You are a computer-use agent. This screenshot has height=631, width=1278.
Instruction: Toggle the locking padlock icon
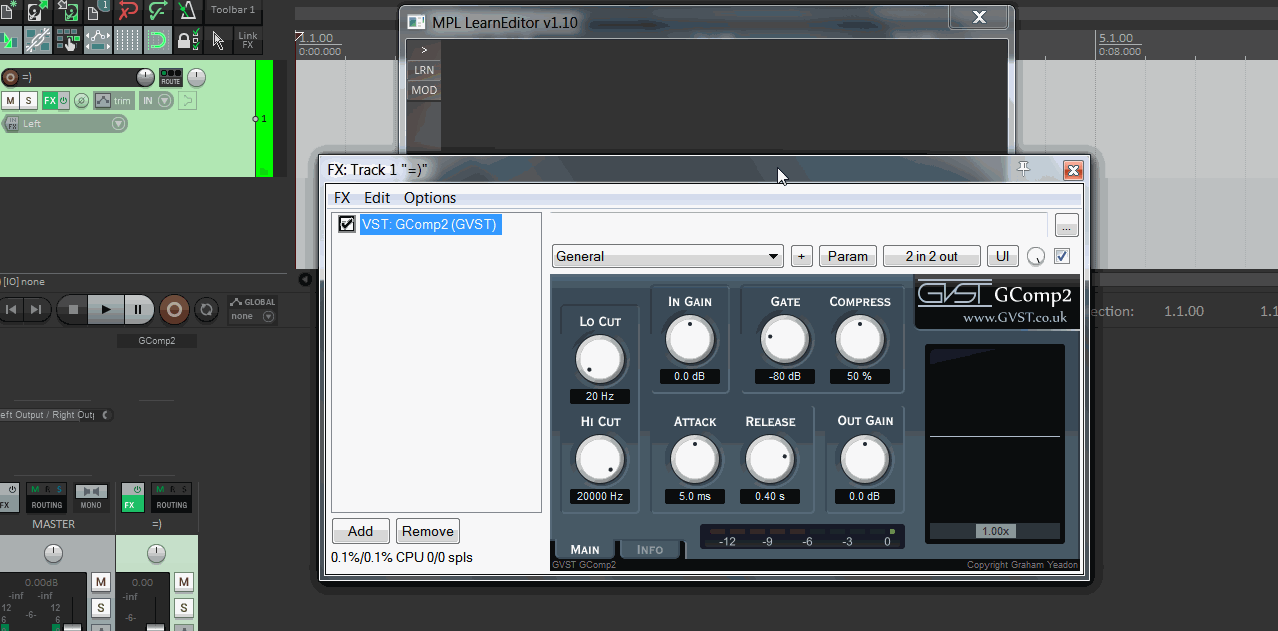pos(187,41)
